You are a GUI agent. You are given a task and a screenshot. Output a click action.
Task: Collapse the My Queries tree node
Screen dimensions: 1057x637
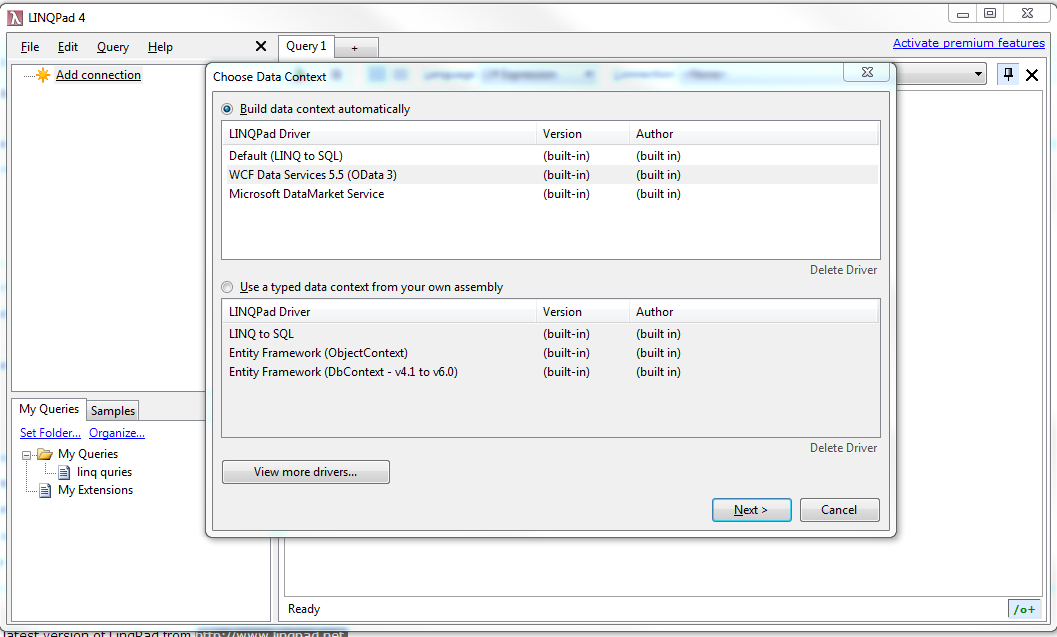click(28, 455)
